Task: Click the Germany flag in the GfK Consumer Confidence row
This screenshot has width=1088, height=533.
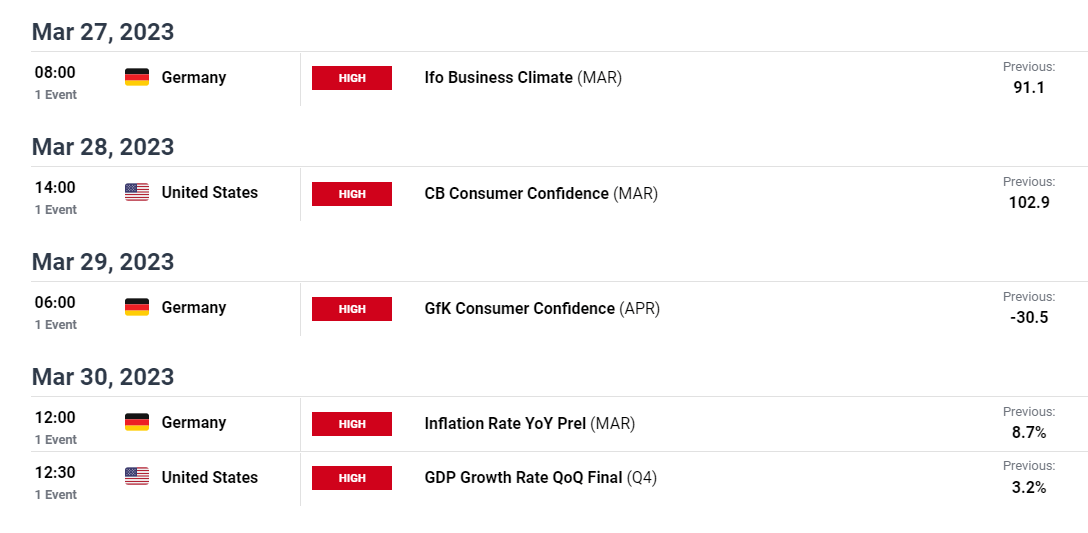Action: [137, 307]
